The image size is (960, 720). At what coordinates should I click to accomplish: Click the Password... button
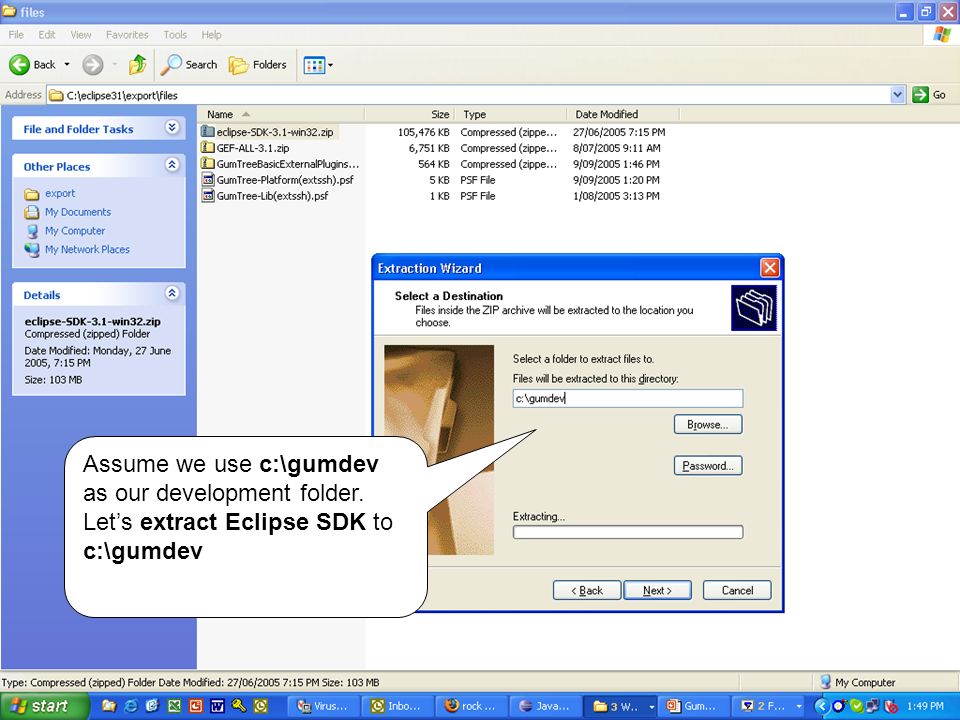pyautogui.click(x=708, y=465)
